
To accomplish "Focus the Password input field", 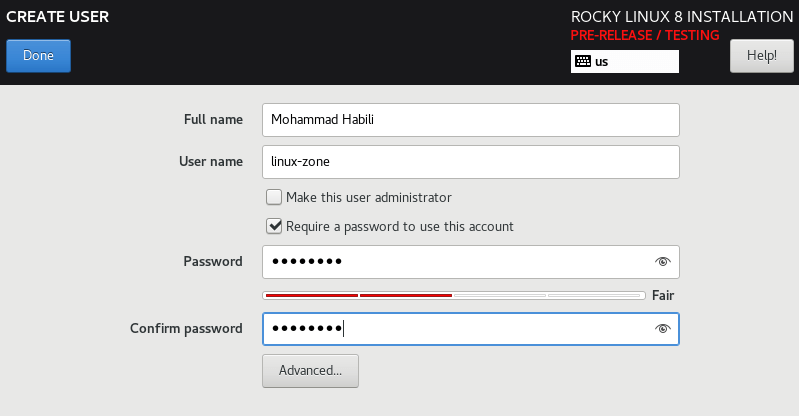I will 471,262.
